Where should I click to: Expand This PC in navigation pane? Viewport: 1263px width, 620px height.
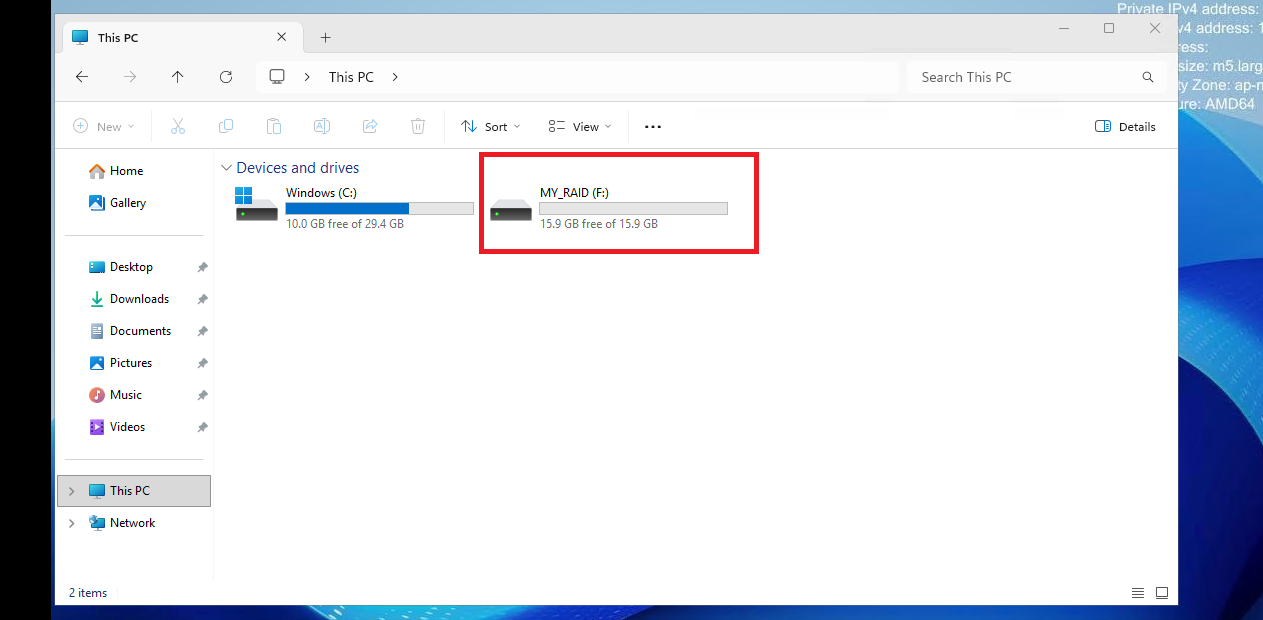tap(71, 491)
